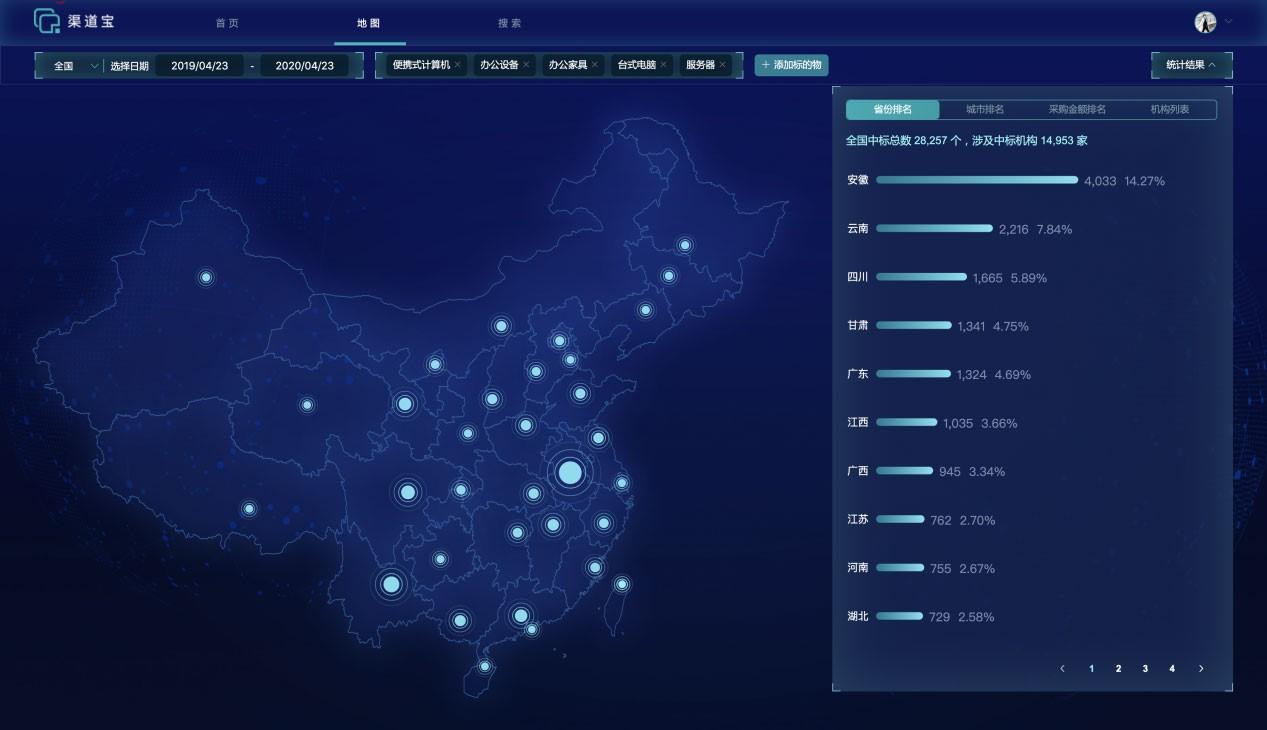Screen dimensions: 1267x730
Task: Collapse the 统计结果 panel
Action: (1191, 65)
